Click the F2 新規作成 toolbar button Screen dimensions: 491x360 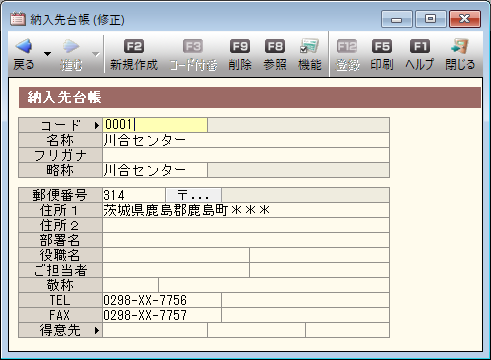tap(134, 55)
